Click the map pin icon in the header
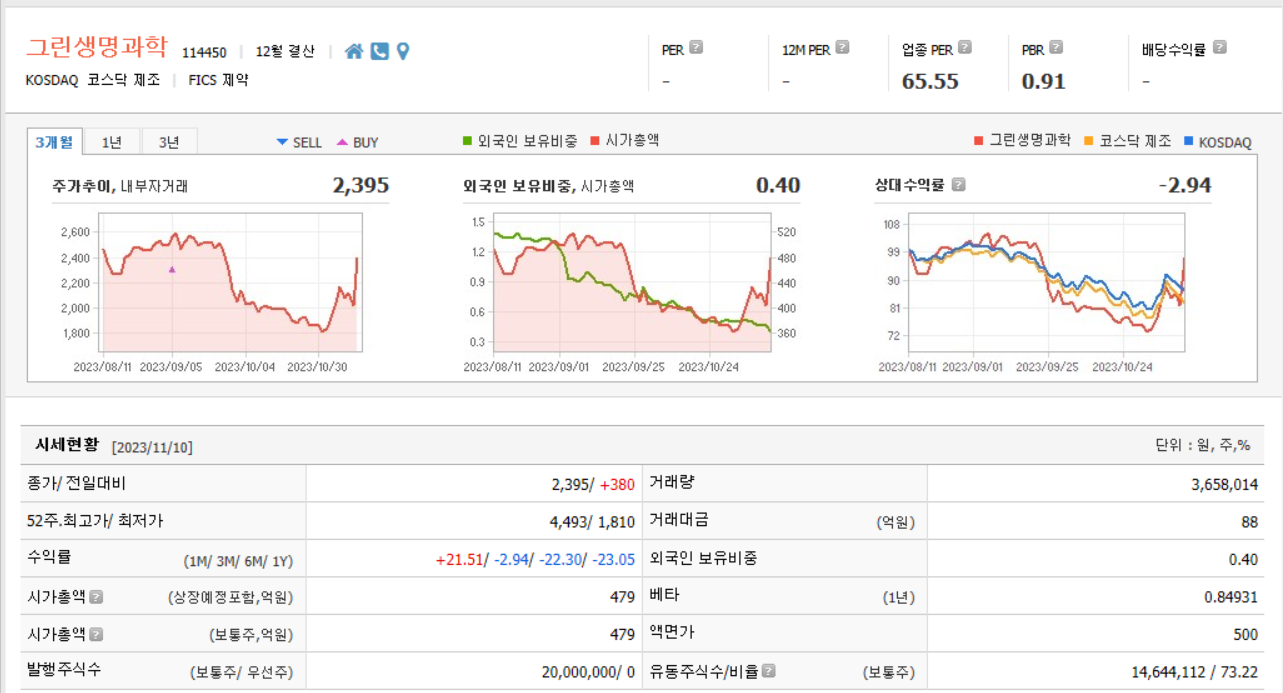1283x693 pixels. click(402, 51)
